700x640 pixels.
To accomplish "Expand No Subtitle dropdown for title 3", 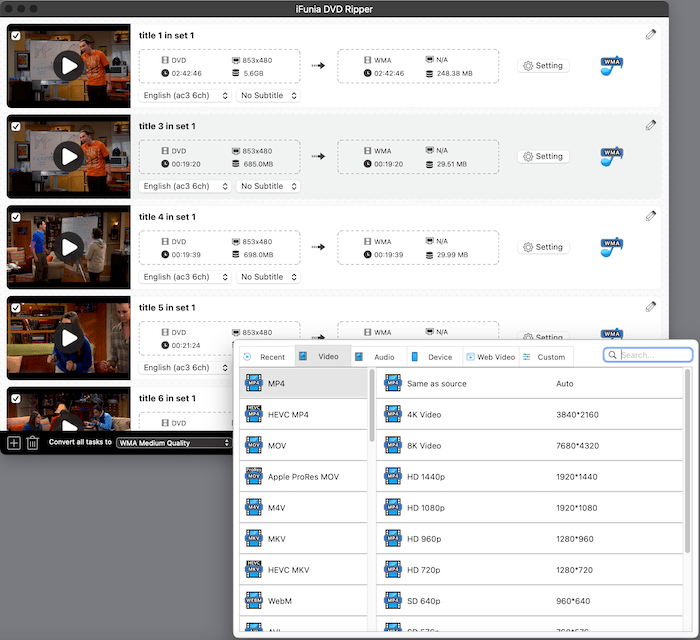I will pos(268,186).
